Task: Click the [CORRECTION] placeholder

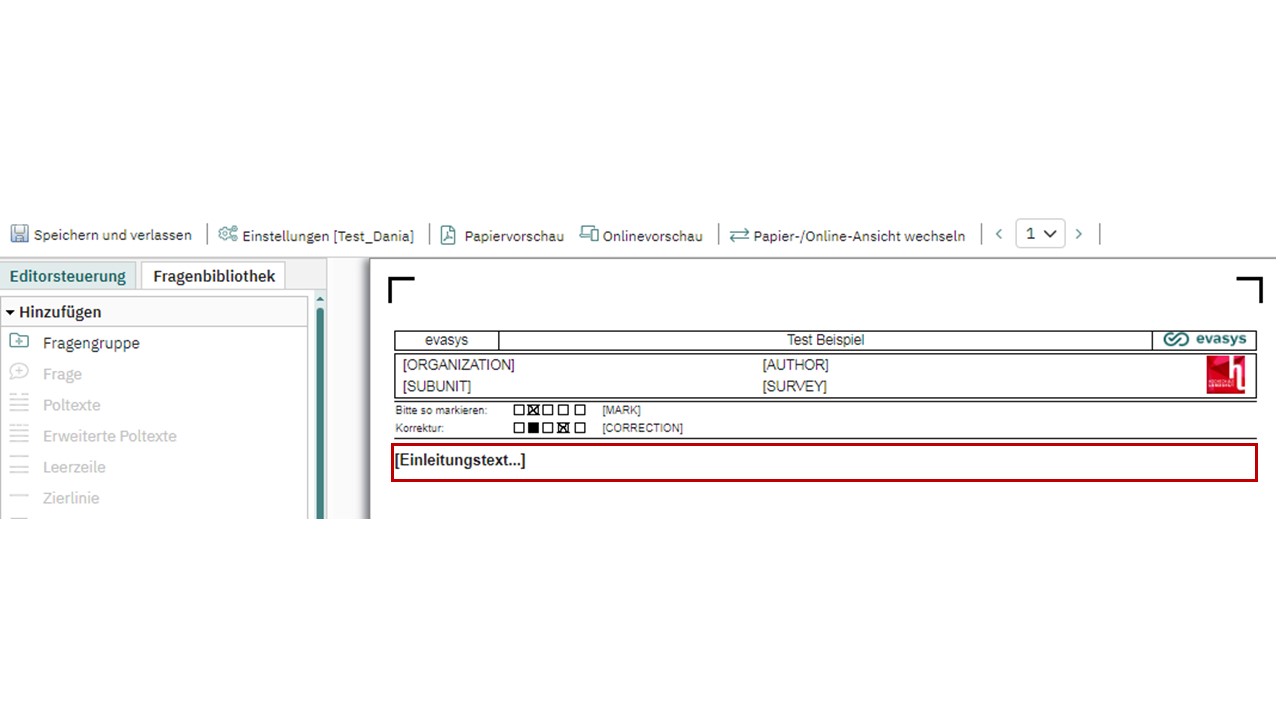Action: coord(642,428)
